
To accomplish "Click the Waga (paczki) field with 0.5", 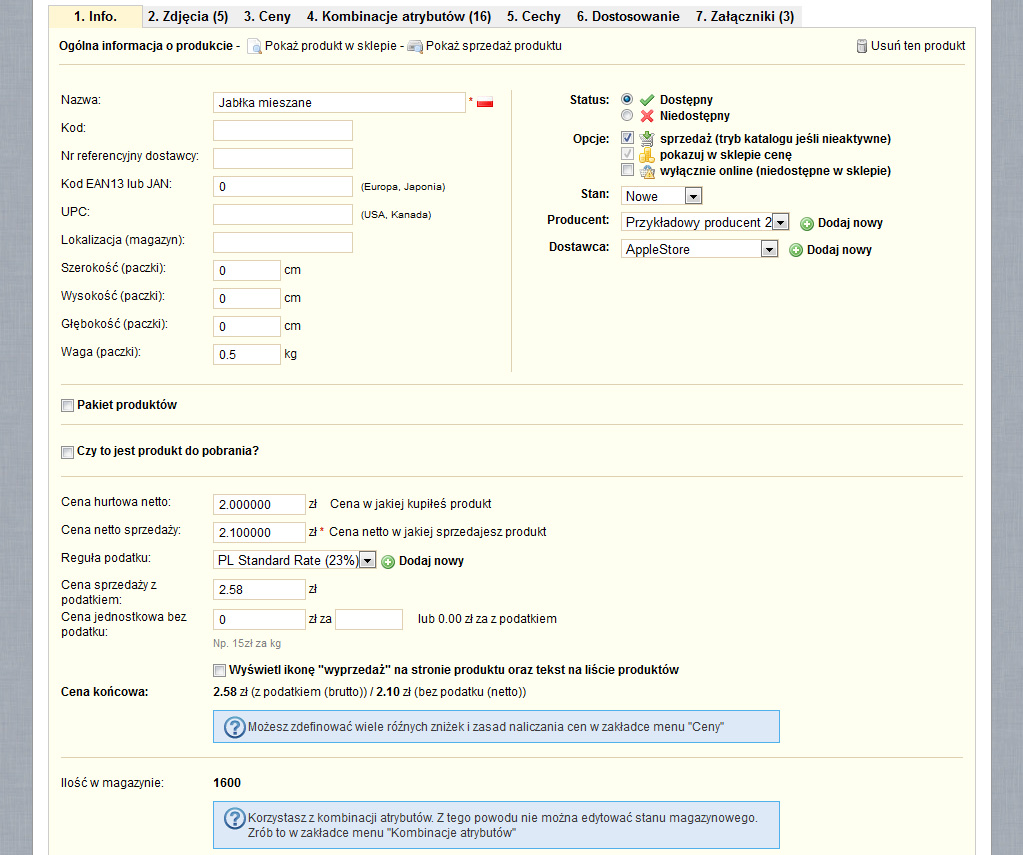I will (x=247, y=355).
